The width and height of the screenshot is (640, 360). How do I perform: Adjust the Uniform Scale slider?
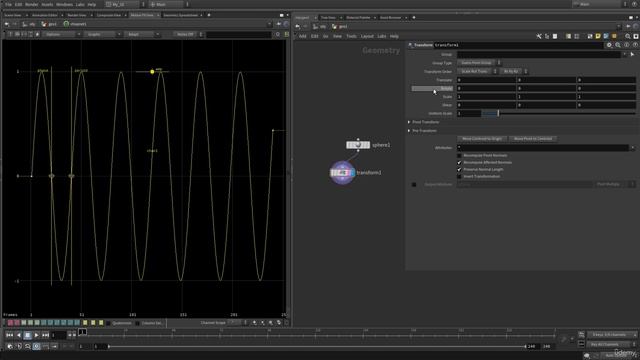click(559, 113)
